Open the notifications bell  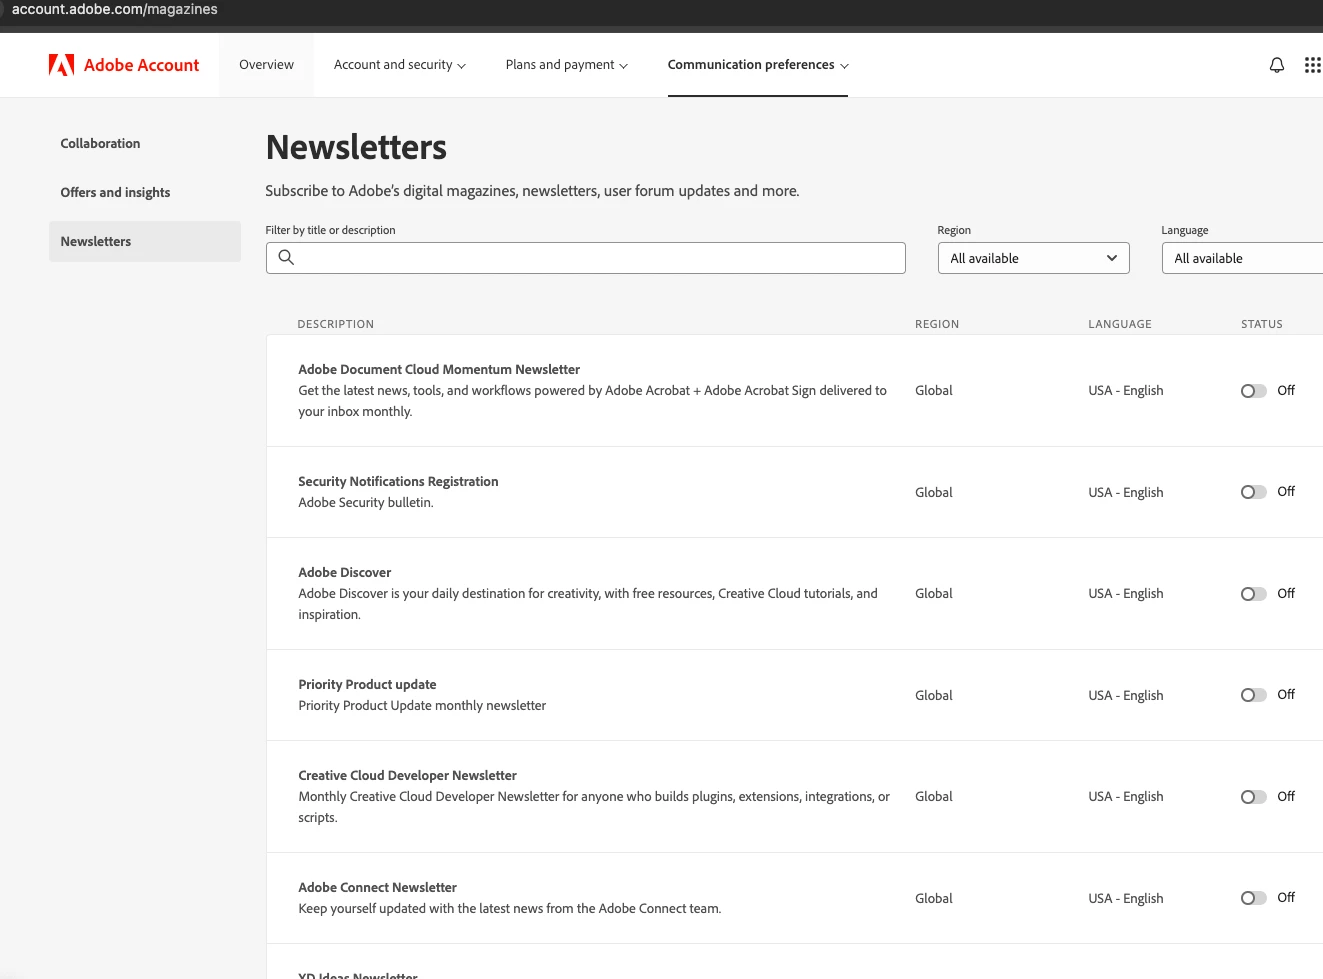[1277, 65]
